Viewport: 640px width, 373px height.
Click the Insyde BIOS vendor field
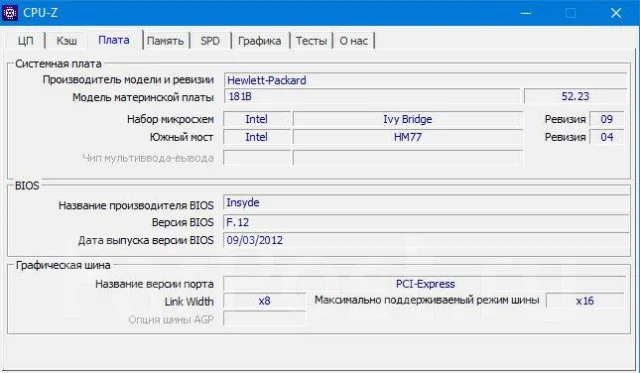(x=426, y=203)
